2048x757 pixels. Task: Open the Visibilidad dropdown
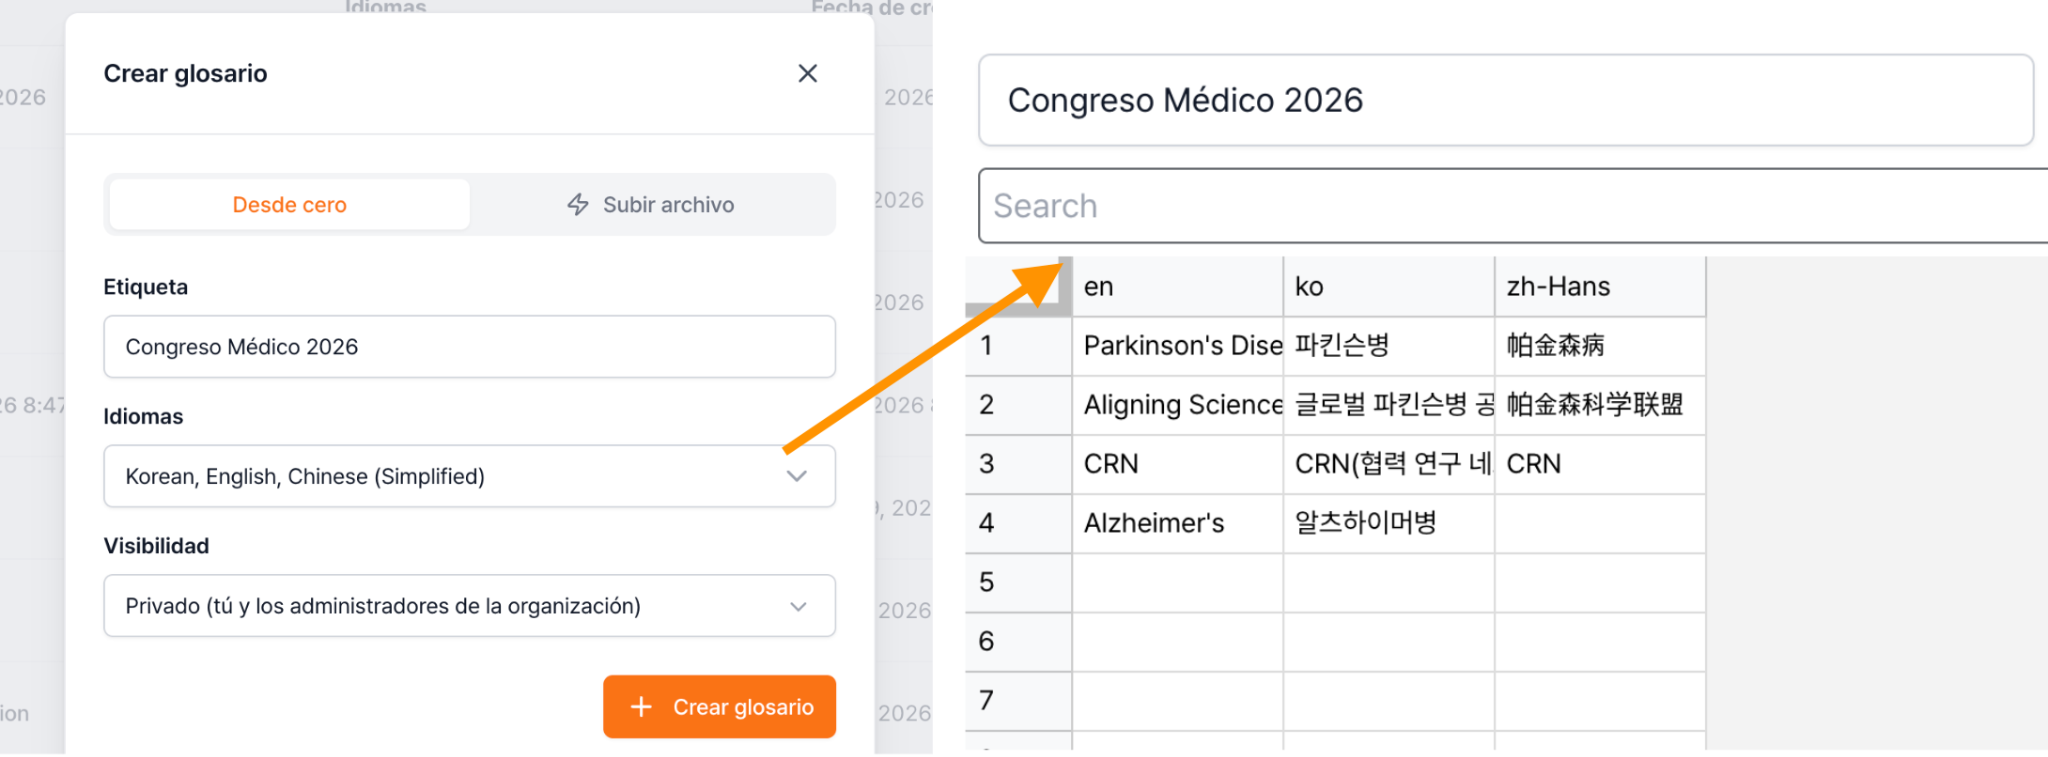tap(469, 605)
